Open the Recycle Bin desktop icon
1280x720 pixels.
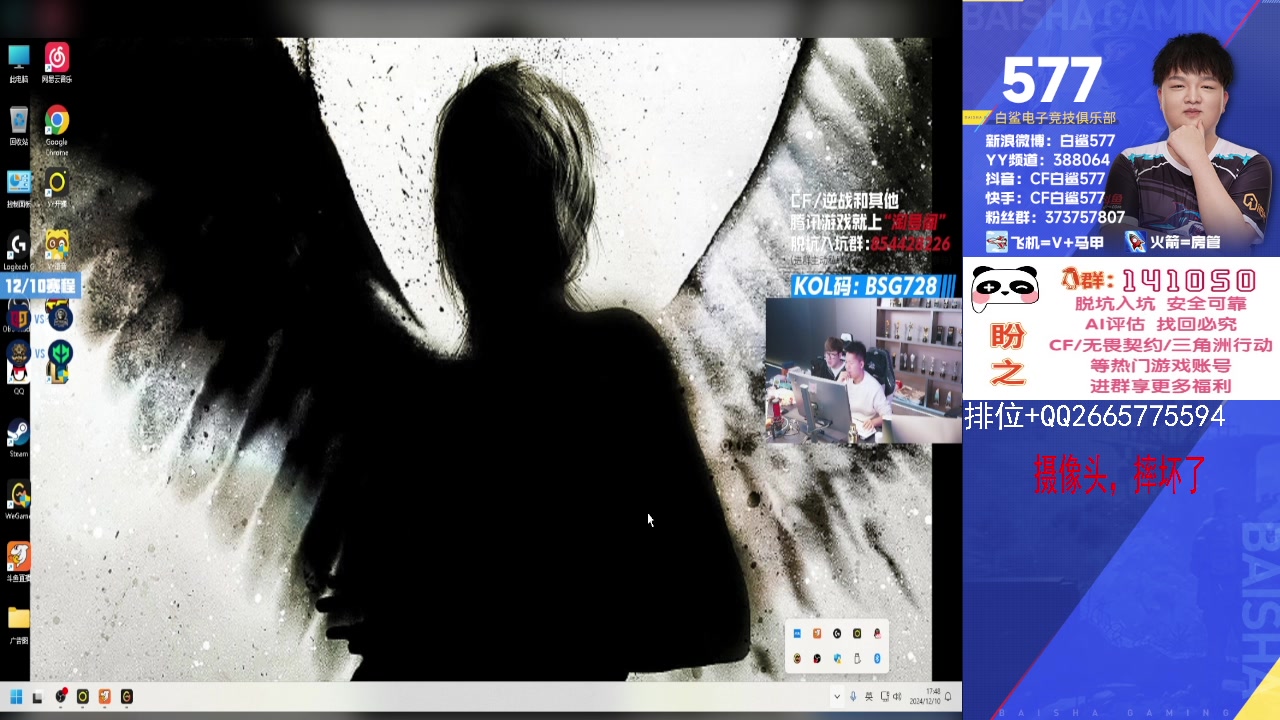18,125
